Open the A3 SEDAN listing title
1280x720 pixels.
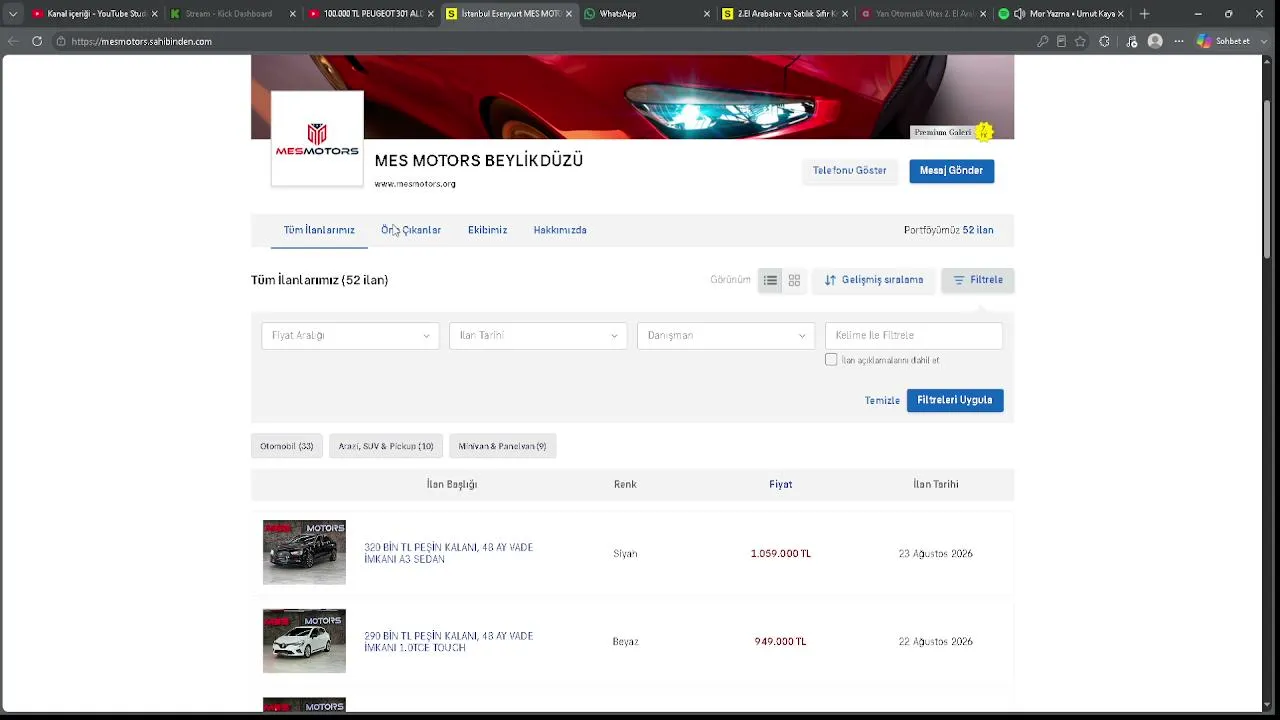click(448, 553)
